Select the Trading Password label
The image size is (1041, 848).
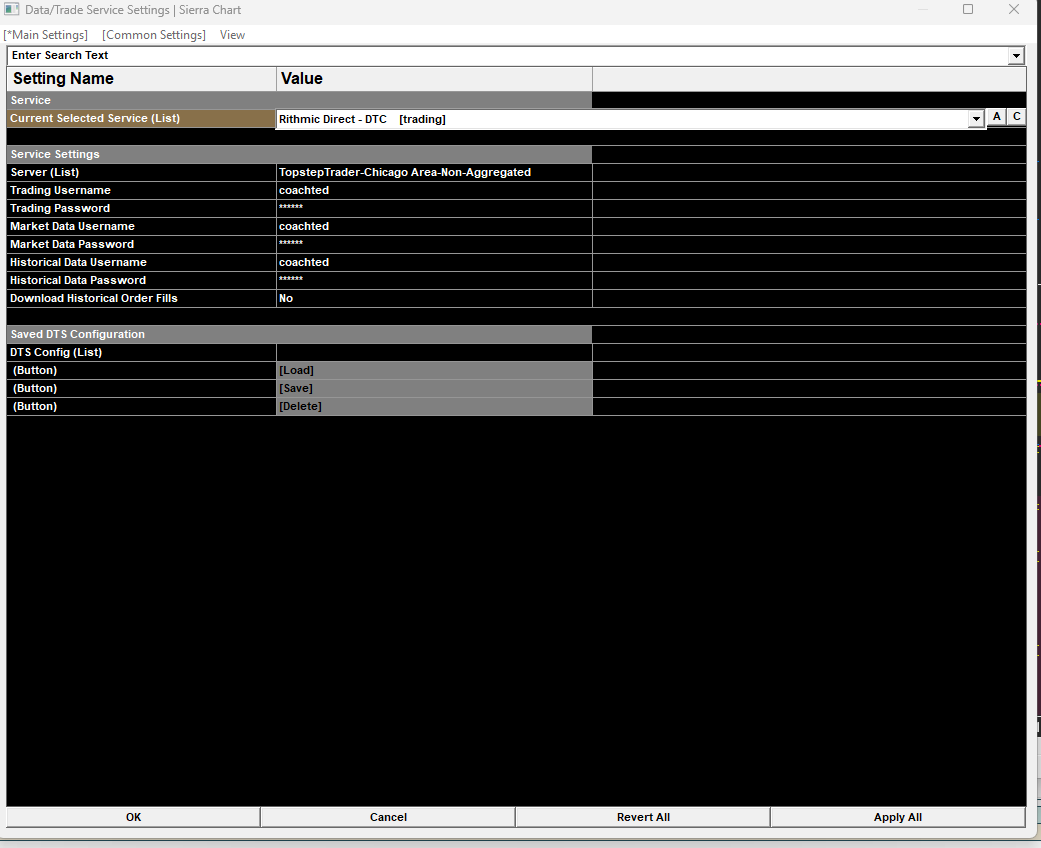point(60,208)
